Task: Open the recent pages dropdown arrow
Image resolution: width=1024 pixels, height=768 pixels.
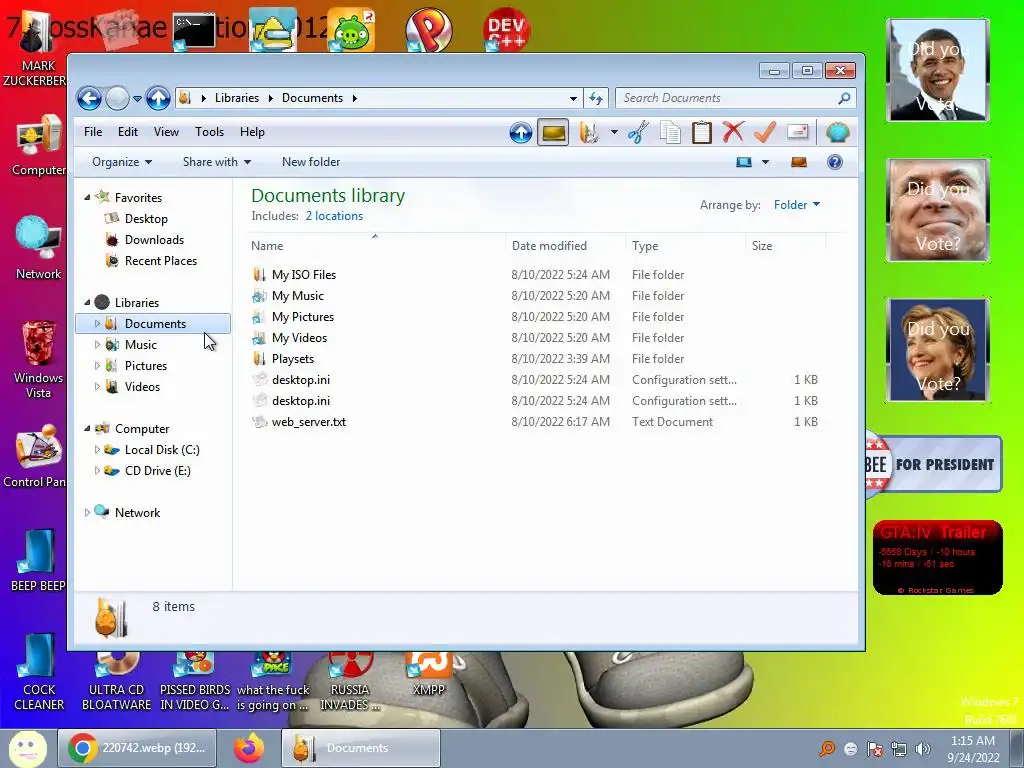Action: tap(137, 99)
